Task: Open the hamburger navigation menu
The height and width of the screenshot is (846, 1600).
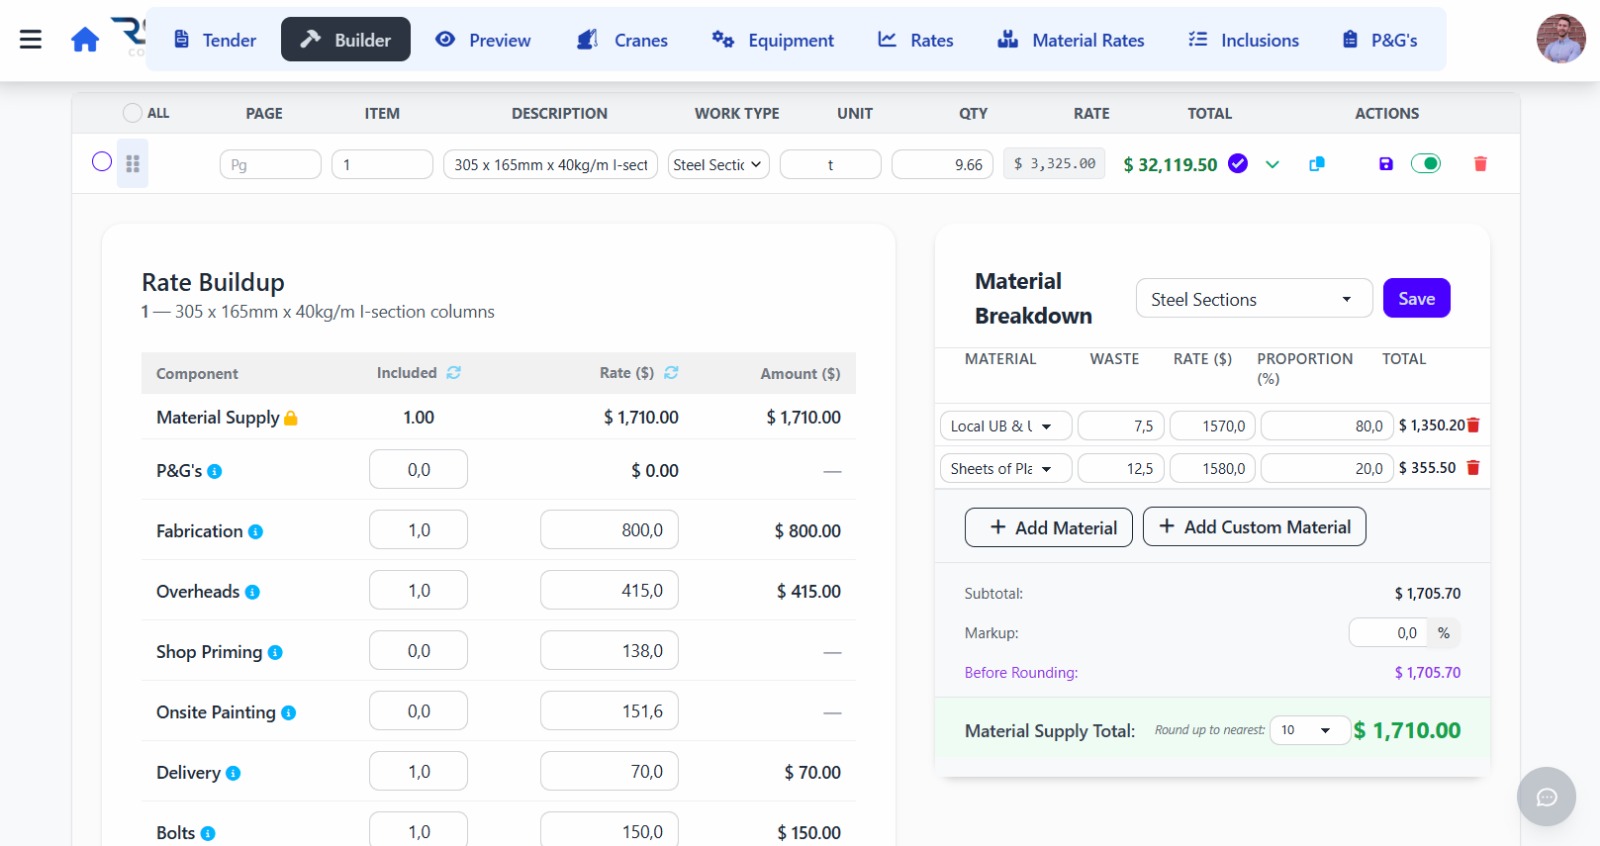Action: 31,40
